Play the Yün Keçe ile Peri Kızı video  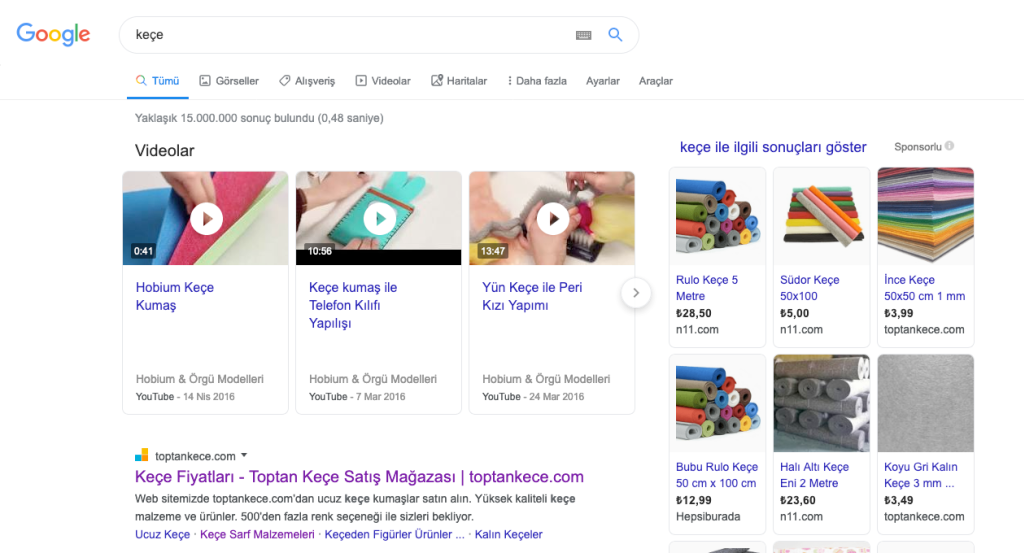tap(552, 218)
